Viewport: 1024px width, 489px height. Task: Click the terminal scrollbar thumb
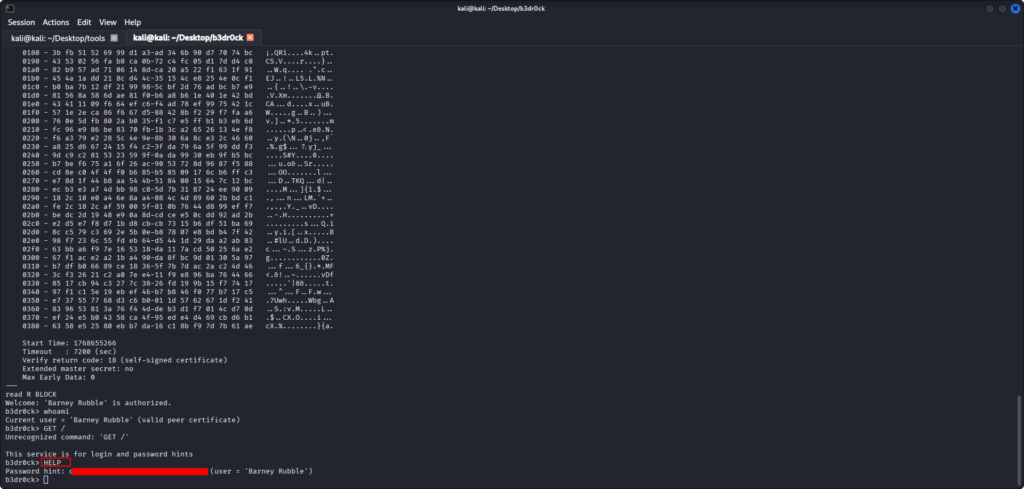[1019, 438]
